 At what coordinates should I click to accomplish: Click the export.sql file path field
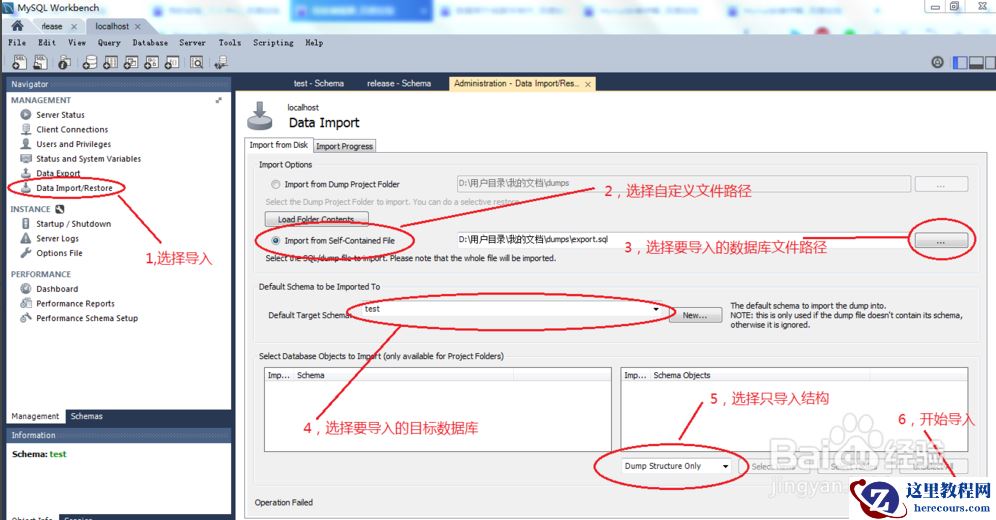pyautogui.click(x=683, y=239)
